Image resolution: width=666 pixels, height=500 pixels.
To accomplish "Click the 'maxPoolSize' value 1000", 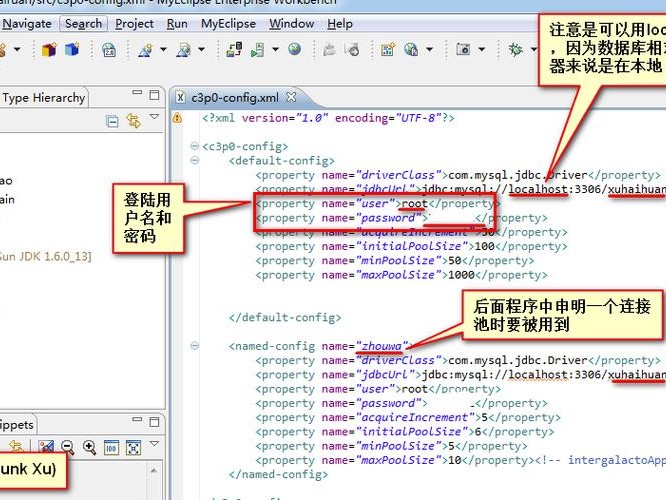I will (461, 275).
